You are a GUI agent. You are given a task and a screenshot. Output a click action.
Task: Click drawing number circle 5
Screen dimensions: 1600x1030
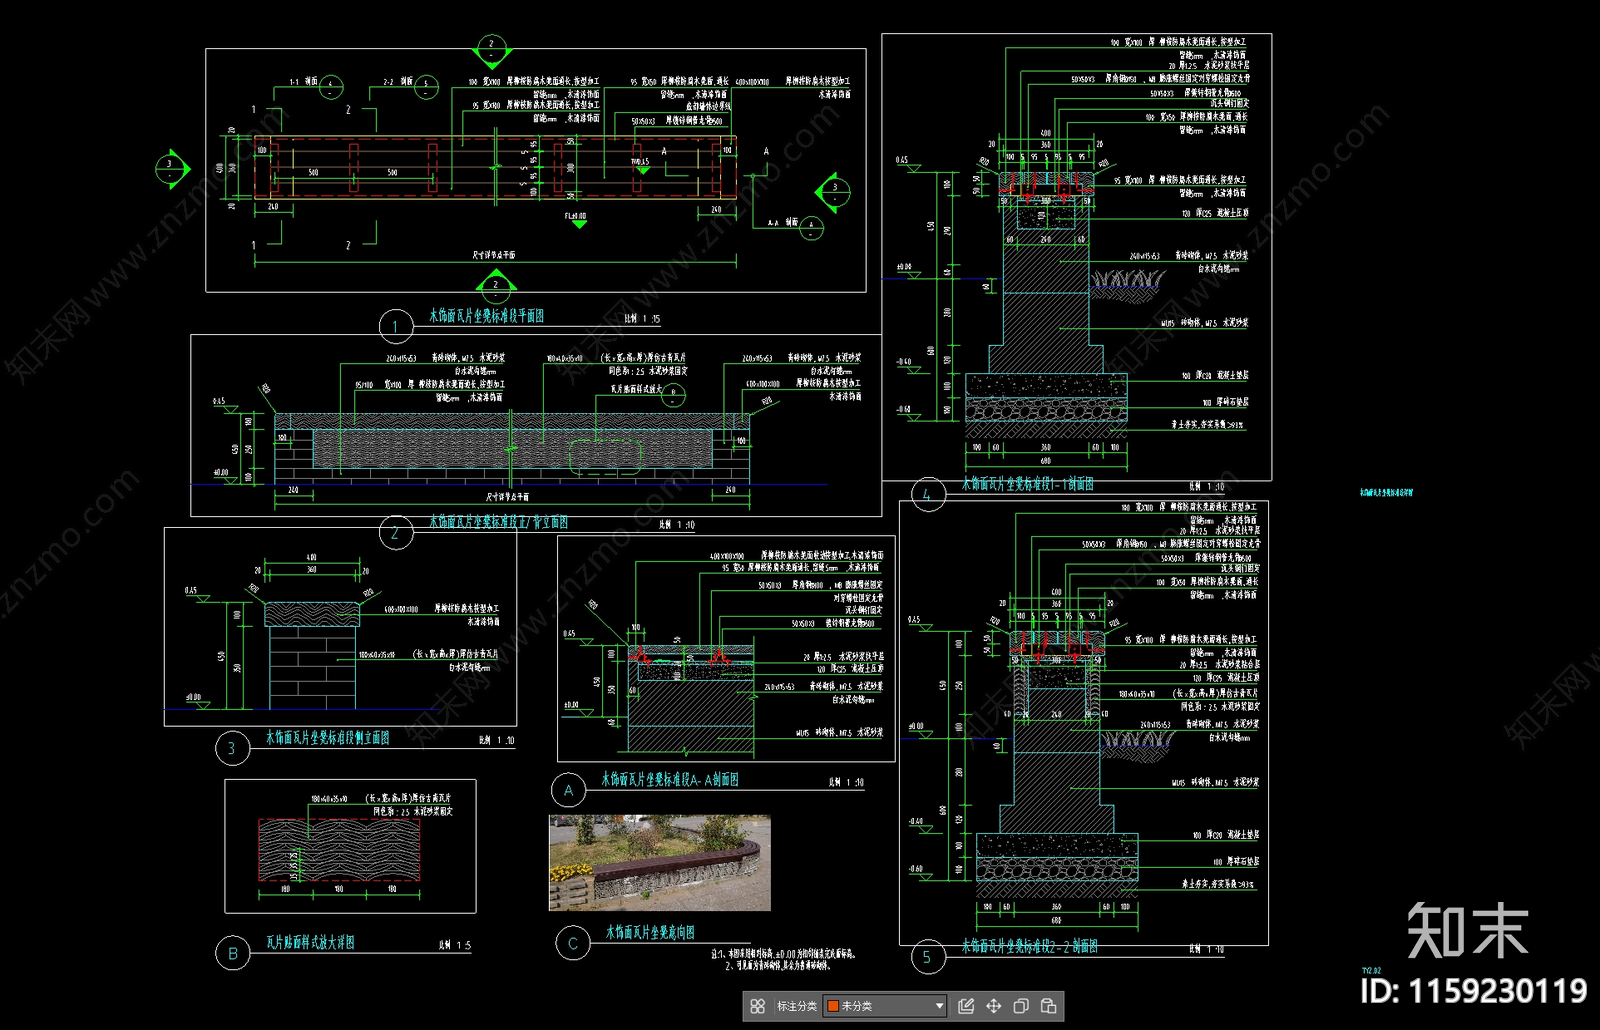927,957
